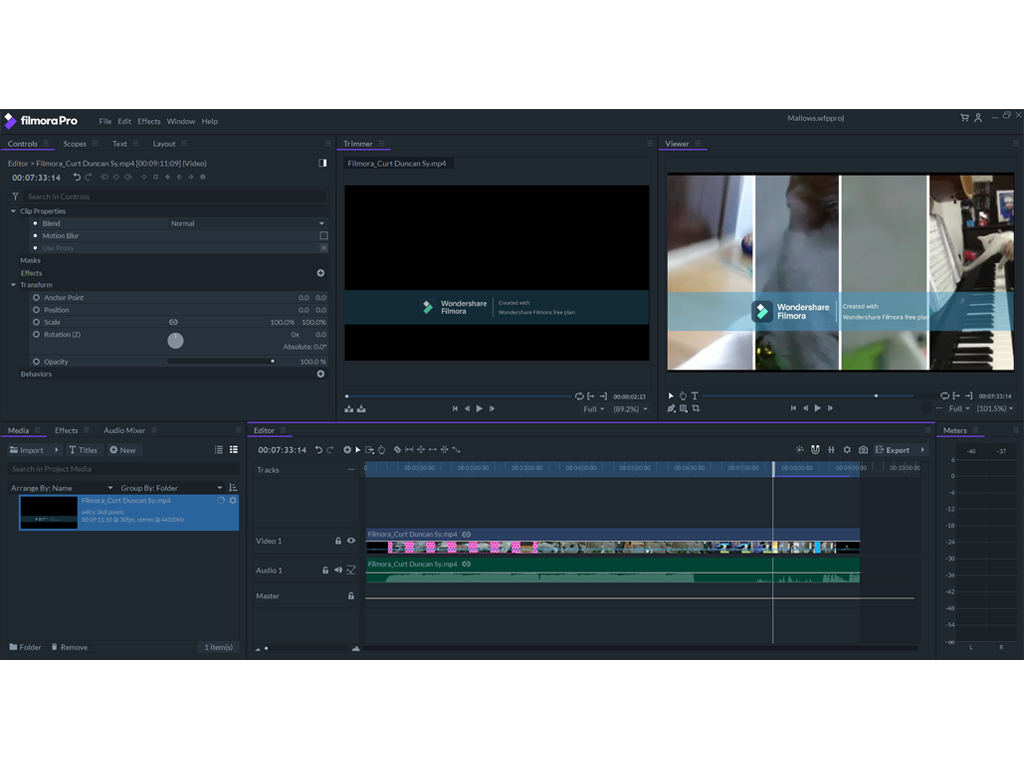Open Editor settings gear icon
The width and height of the screenshot is (1024, 768).
coord(847,449)
